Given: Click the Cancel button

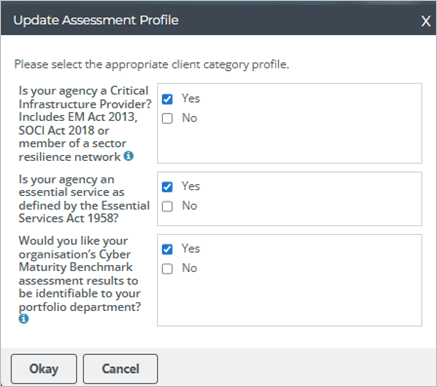Looking at the screenshot, I should tap(120, 369).
